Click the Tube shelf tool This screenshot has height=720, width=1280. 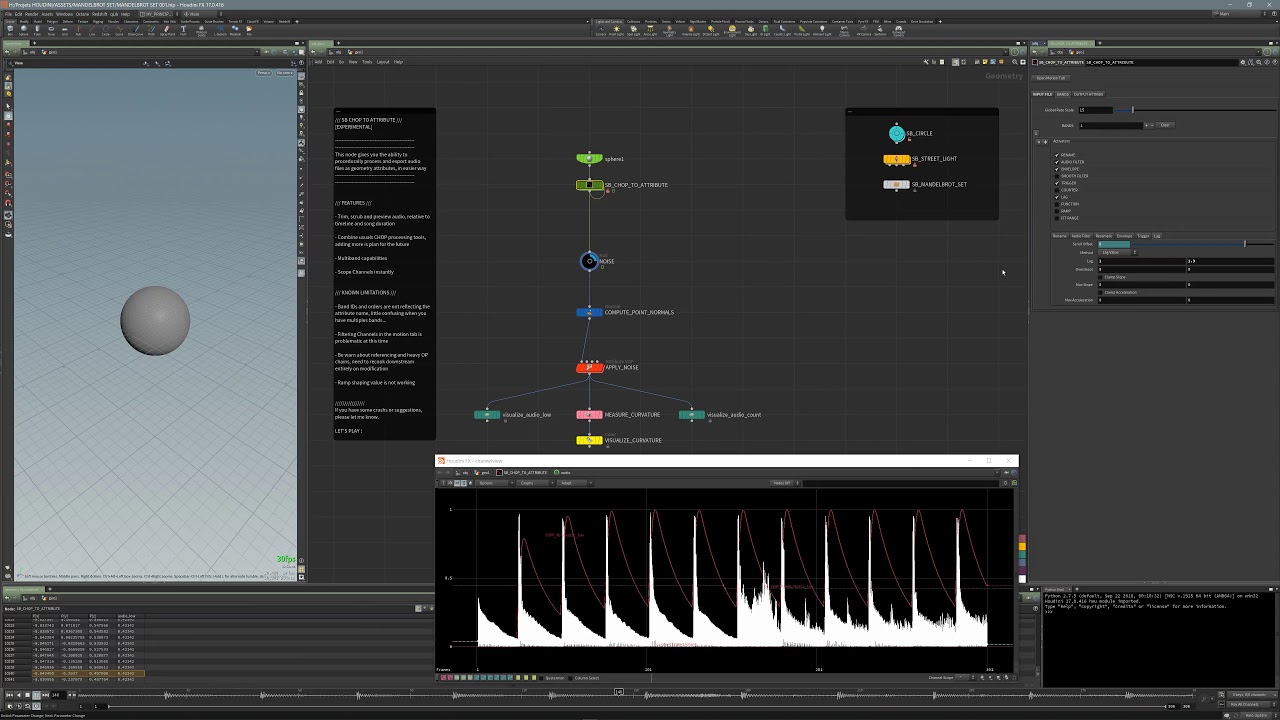(37, 30)
